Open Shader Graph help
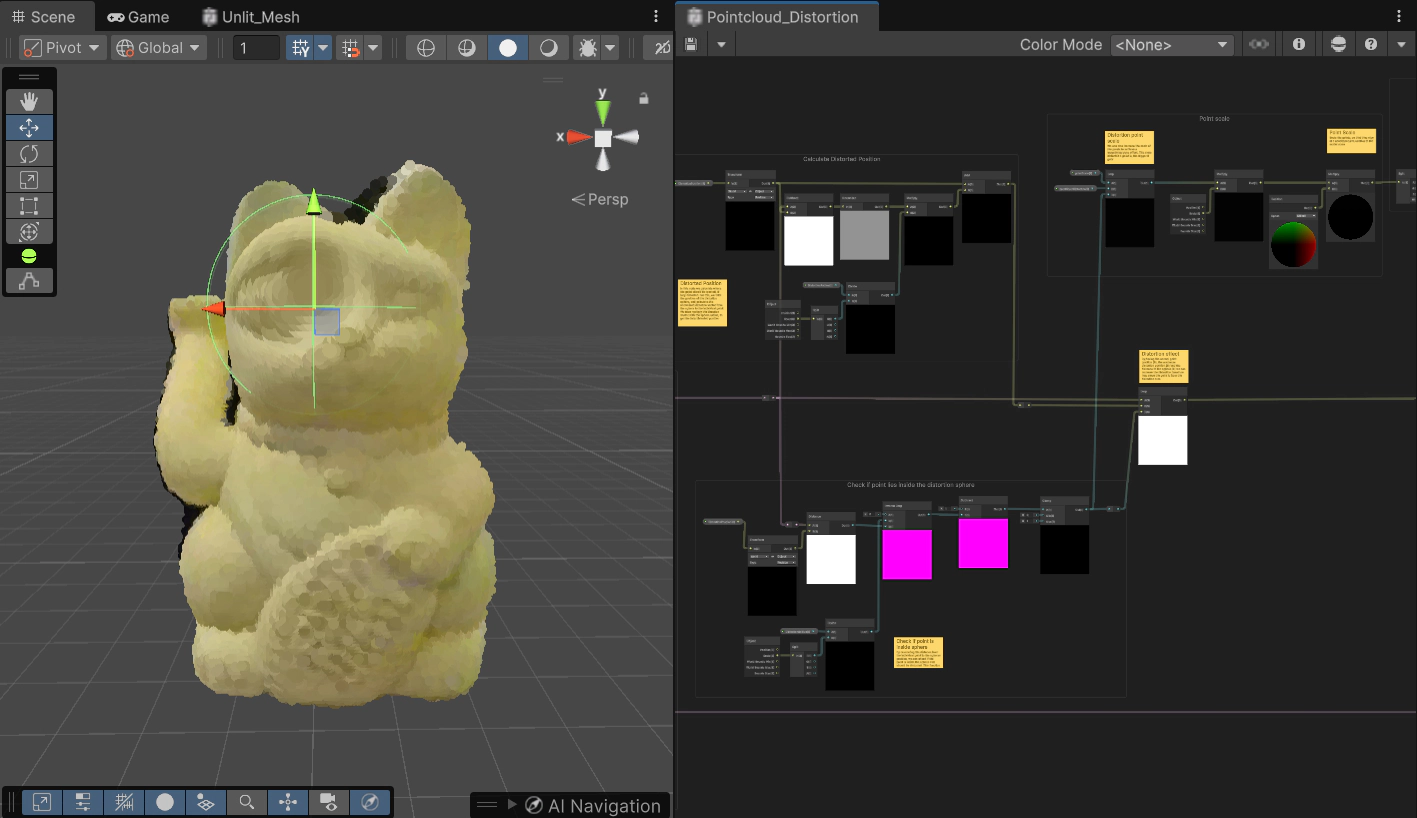 [x=1370, y=43]
